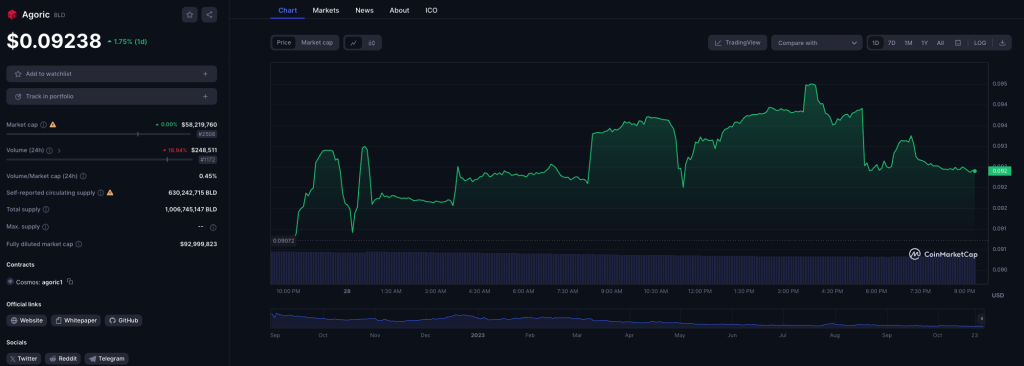Set chart range to 1Y
1024x366 pixels.
point(924,42)
